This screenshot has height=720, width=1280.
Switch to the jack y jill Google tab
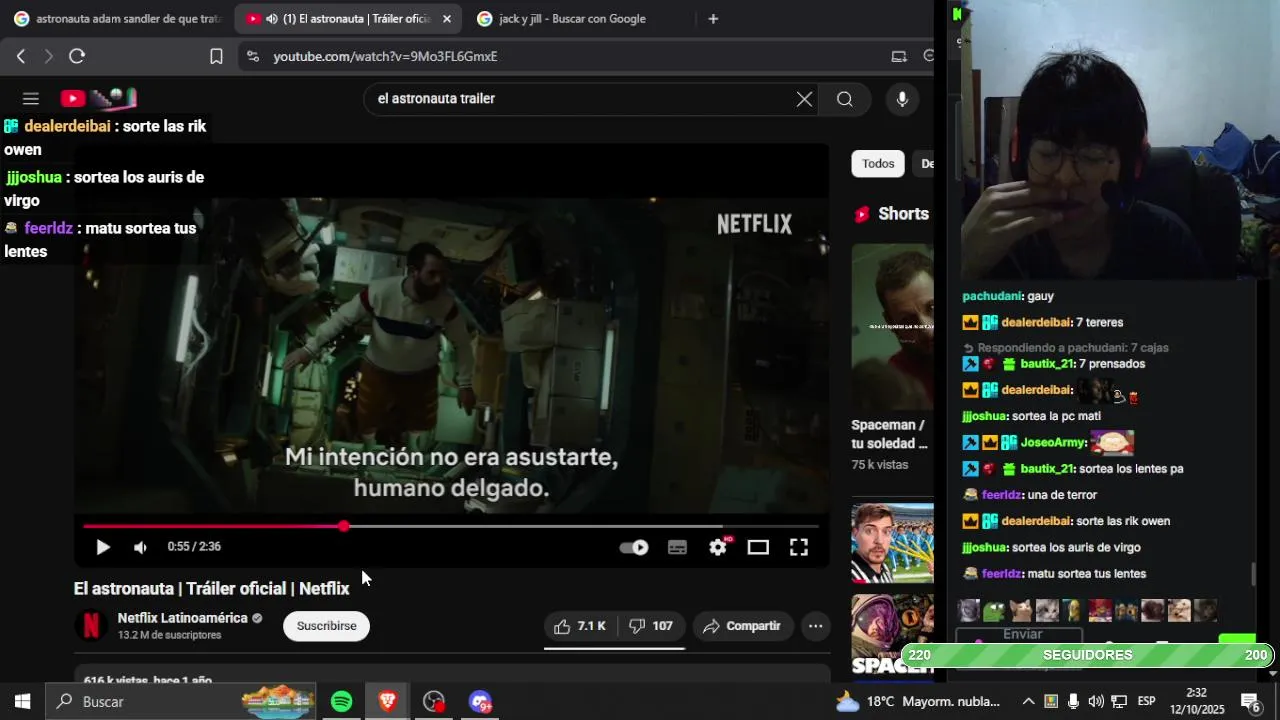572,19
